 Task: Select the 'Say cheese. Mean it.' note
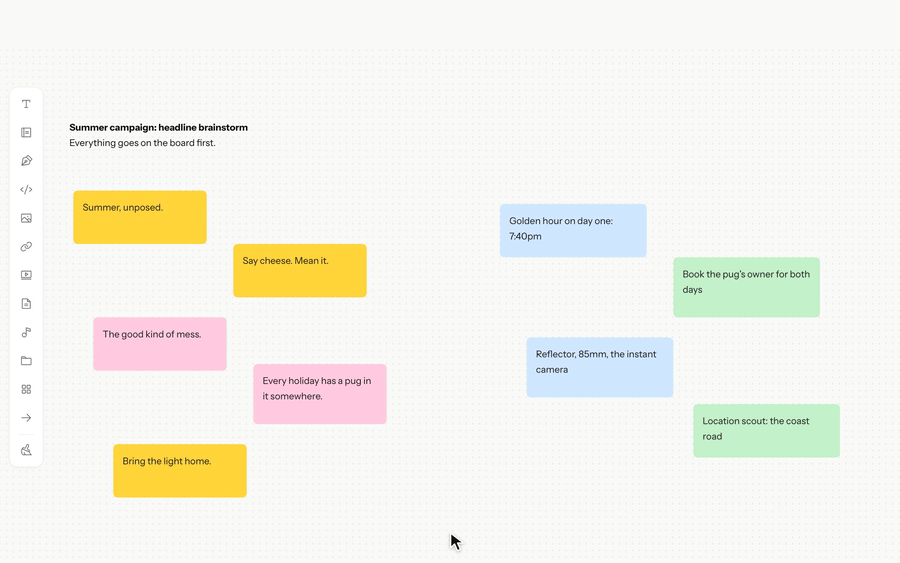tap(300, 270)
